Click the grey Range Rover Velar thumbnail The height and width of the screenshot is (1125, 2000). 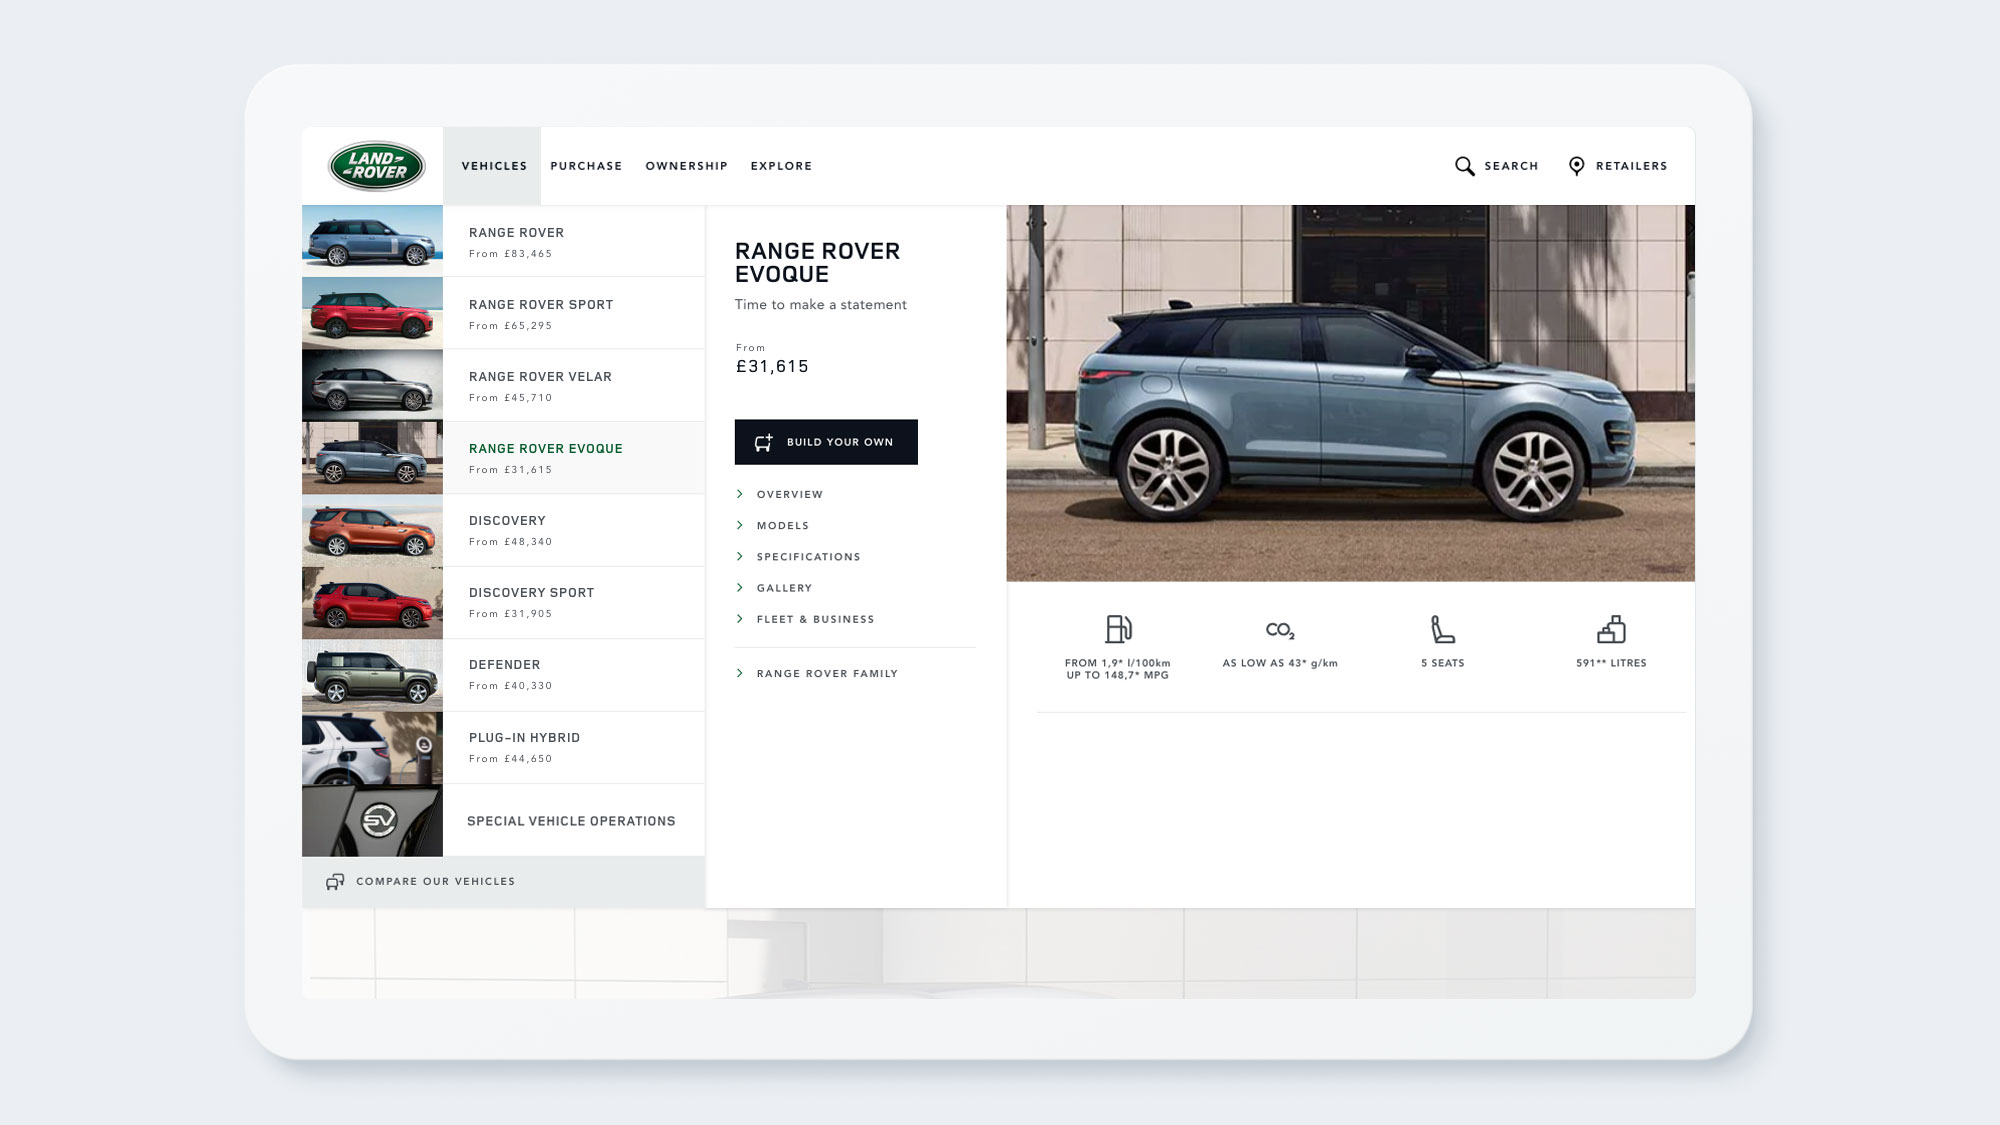tap(372, 385)
